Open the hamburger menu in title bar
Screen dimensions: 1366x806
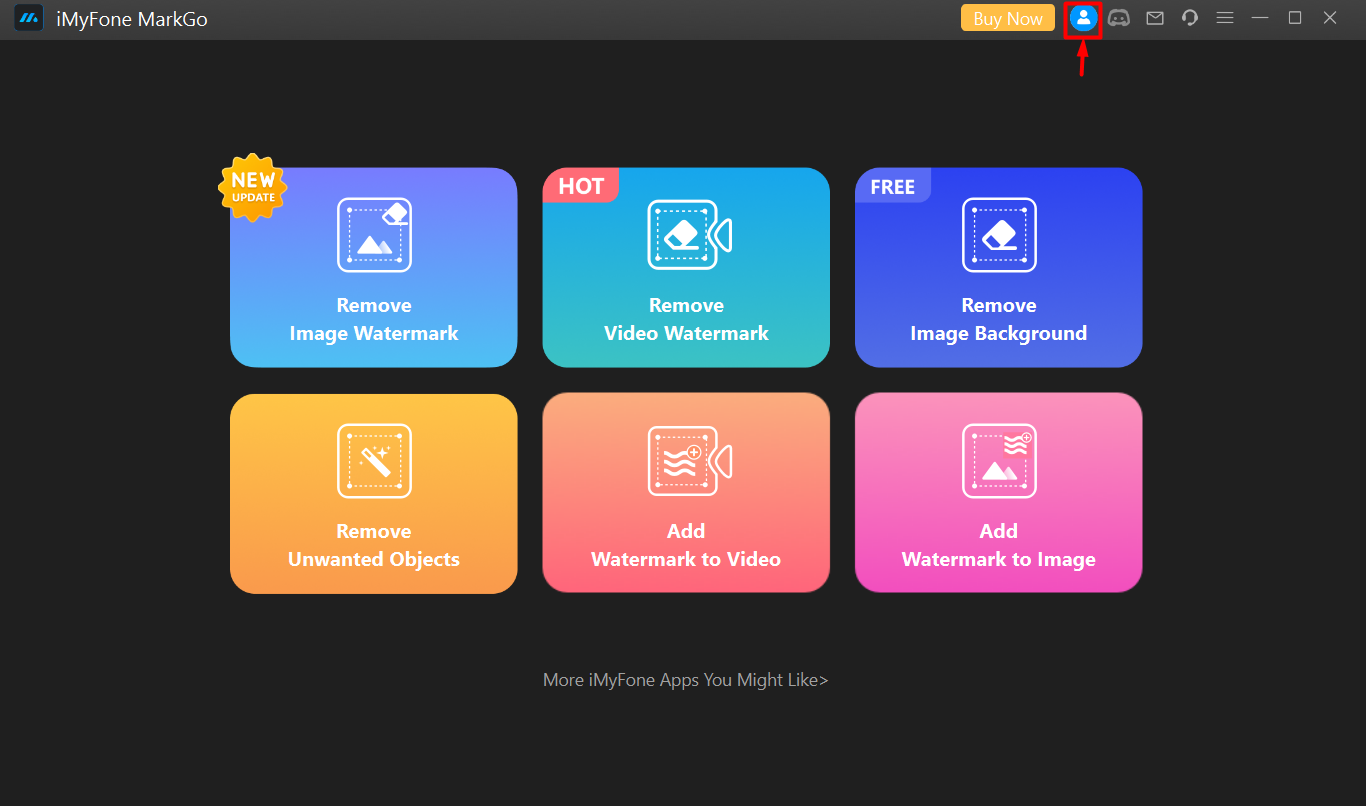(1225, 18)
